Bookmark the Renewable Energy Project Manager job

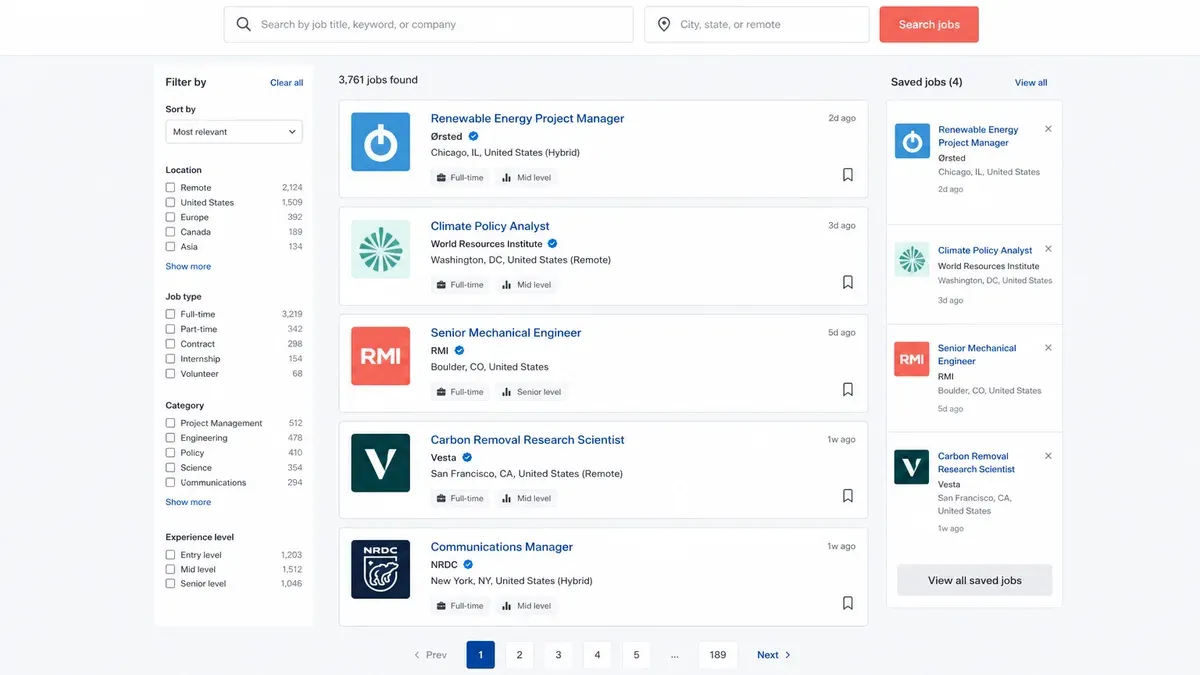(847, 175)
